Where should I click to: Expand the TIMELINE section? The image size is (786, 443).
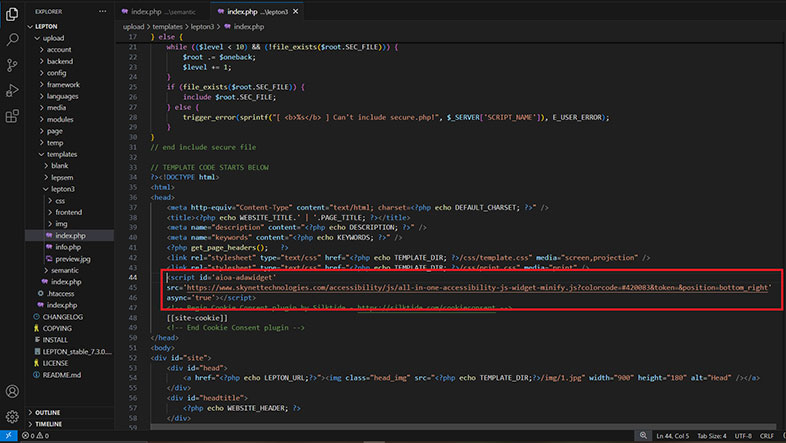[48, 424]
